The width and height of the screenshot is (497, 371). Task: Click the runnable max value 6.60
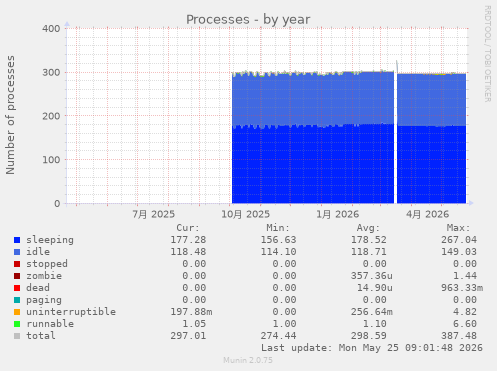tap(465, 324)
